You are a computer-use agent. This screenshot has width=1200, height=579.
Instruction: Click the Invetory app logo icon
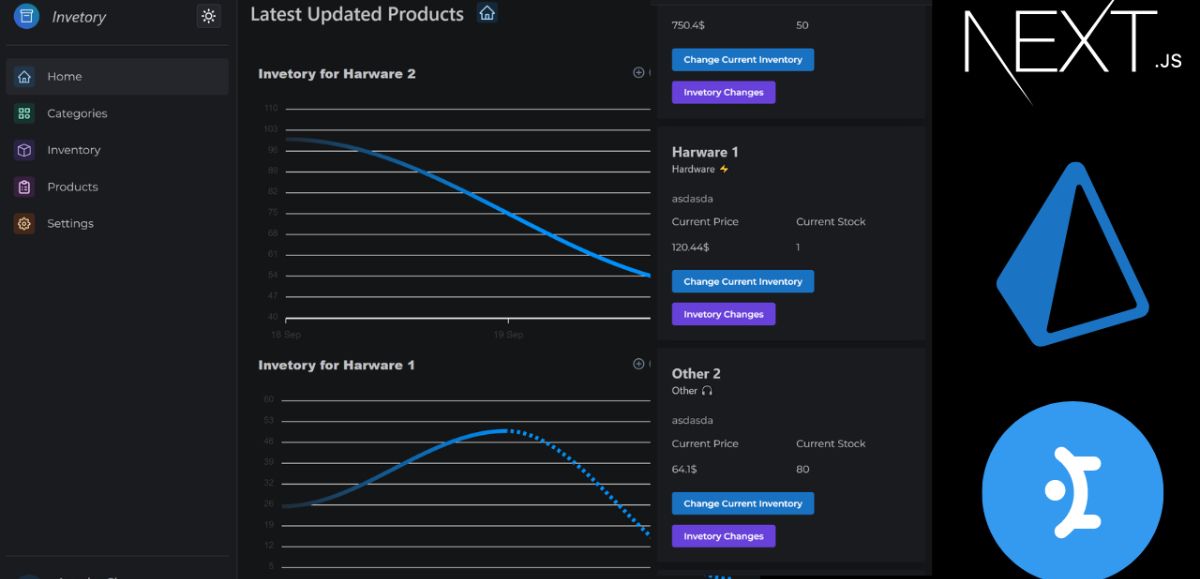[26, 16]
